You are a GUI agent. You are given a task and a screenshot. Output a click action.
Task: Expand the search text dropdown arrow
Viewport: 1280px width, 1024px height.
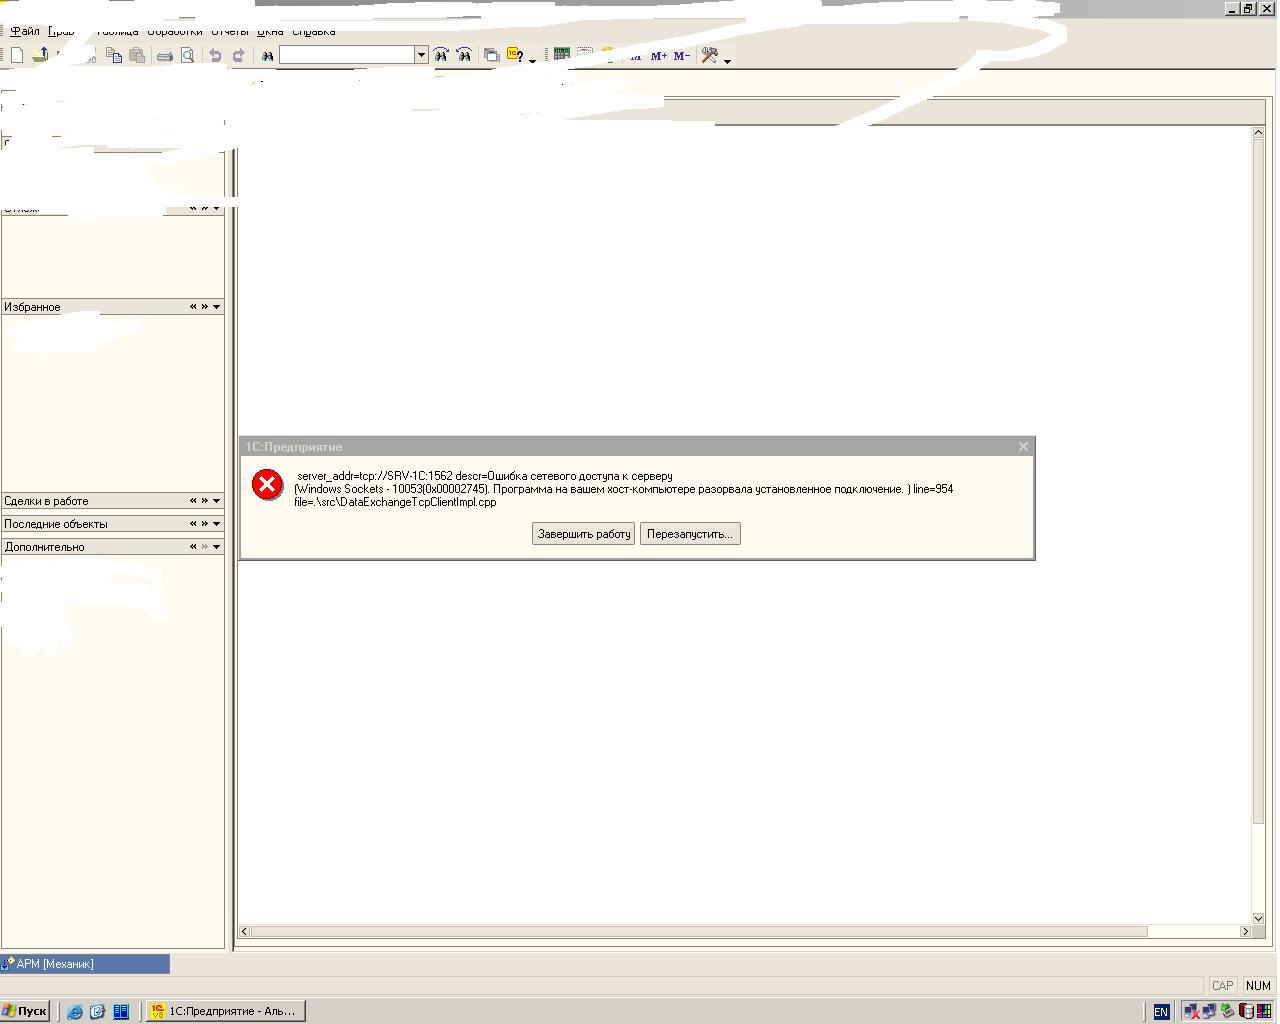(x=421, y=55)
